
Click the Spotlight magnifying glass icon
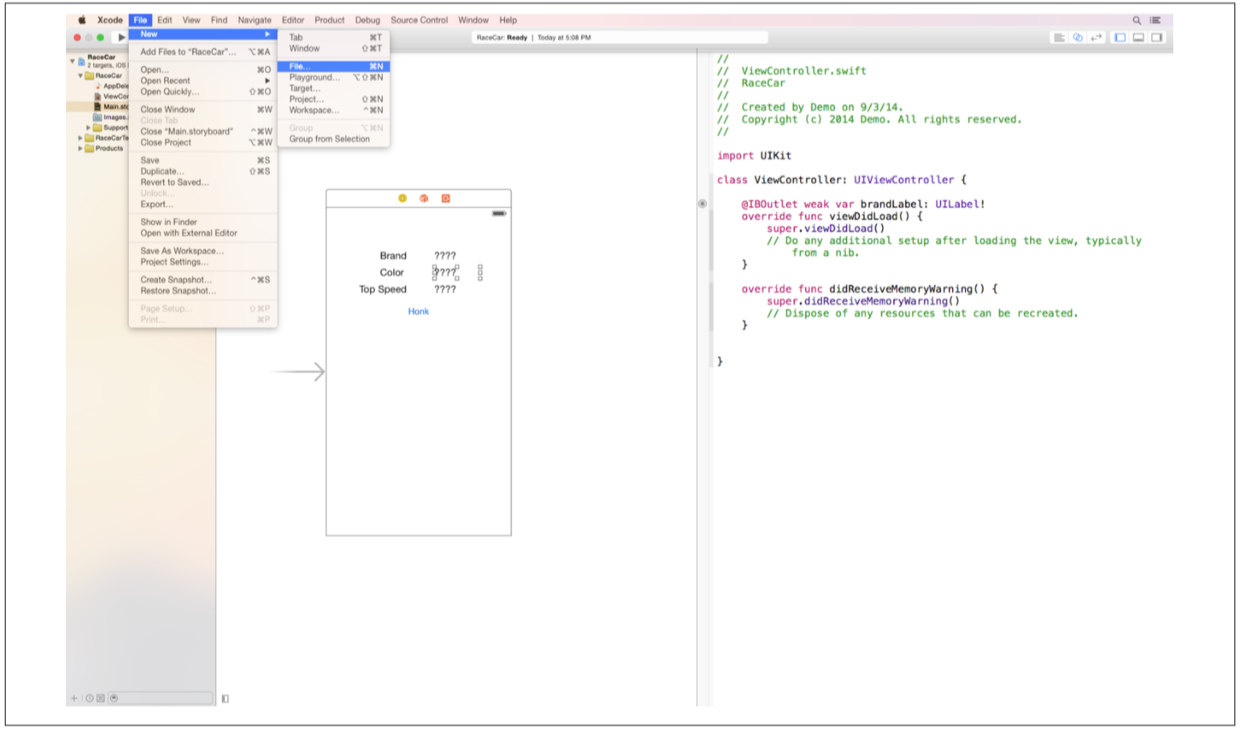pos(1137,20)
